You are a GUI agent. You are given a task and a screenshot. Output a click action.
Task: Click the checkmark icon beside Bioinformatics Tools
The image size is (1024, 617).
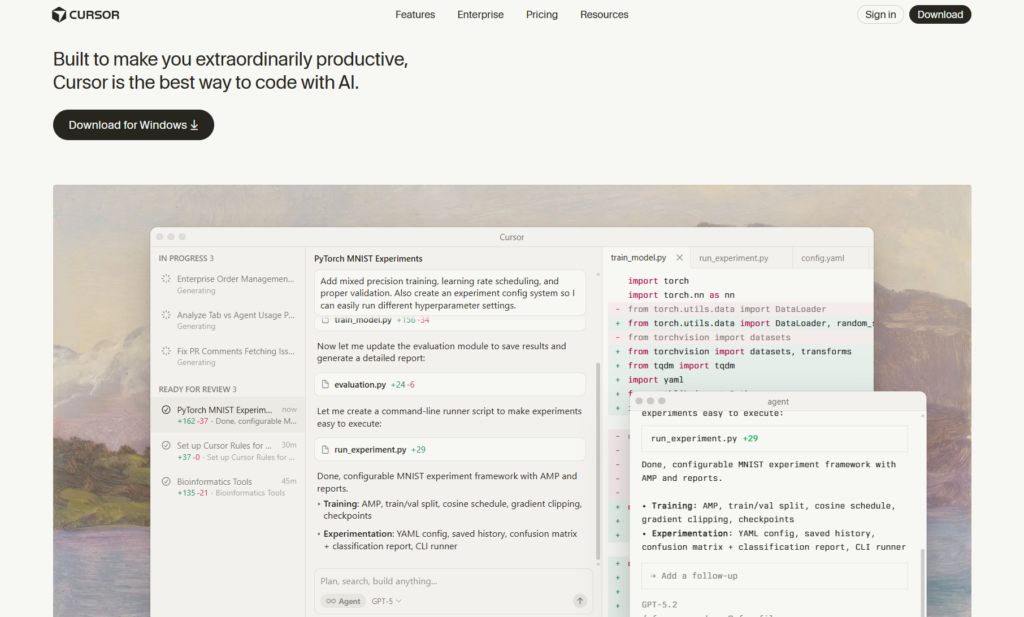(166, 482)
